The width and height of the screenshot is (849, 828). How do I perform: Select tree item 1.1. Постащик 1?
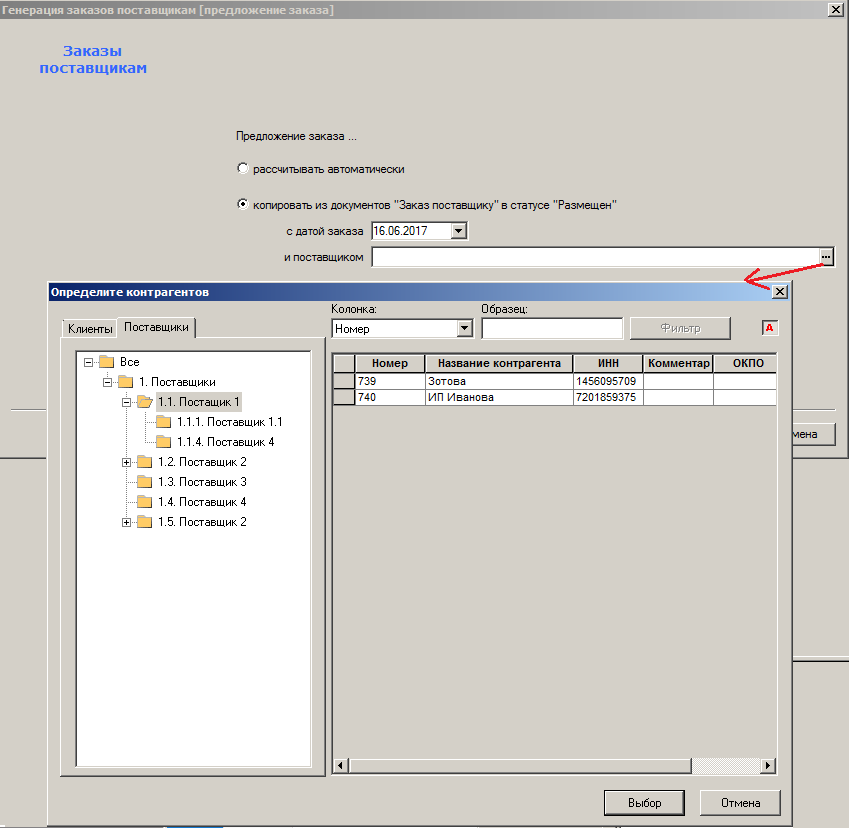(x=199, y=402)
